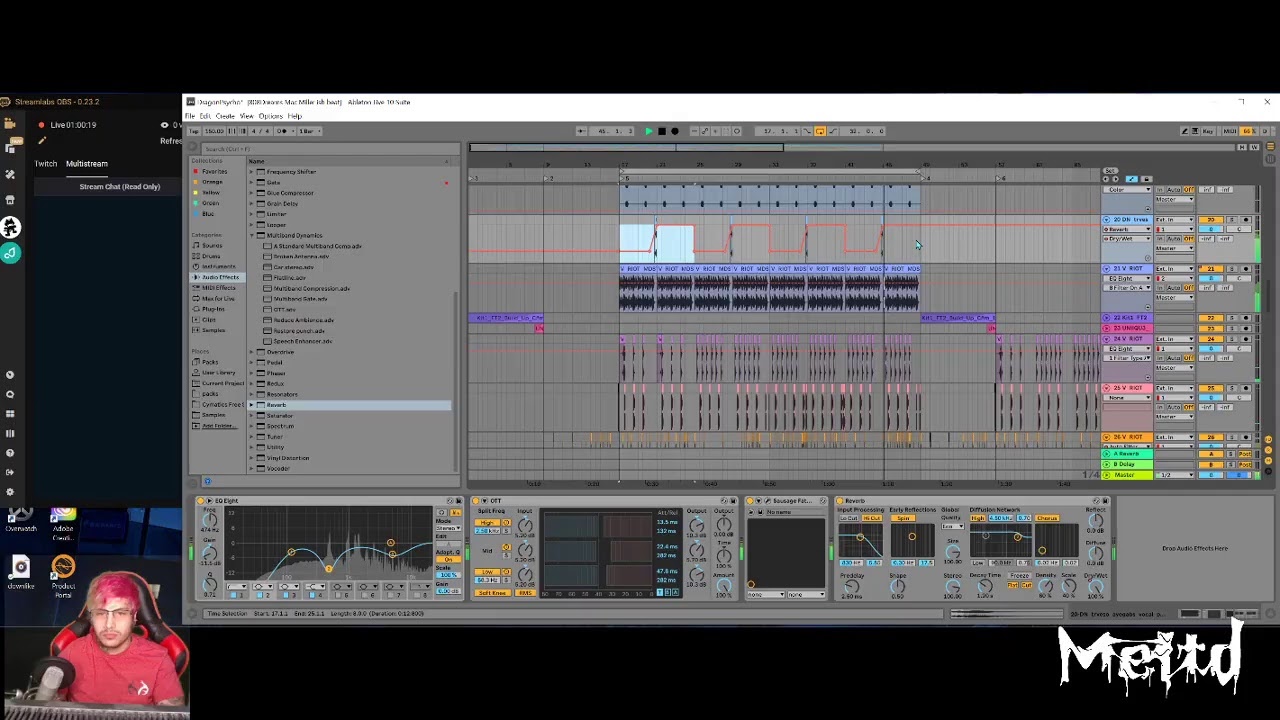Toggle the Reverb device activator
The image size is (1280, 720).
(841, 501)
